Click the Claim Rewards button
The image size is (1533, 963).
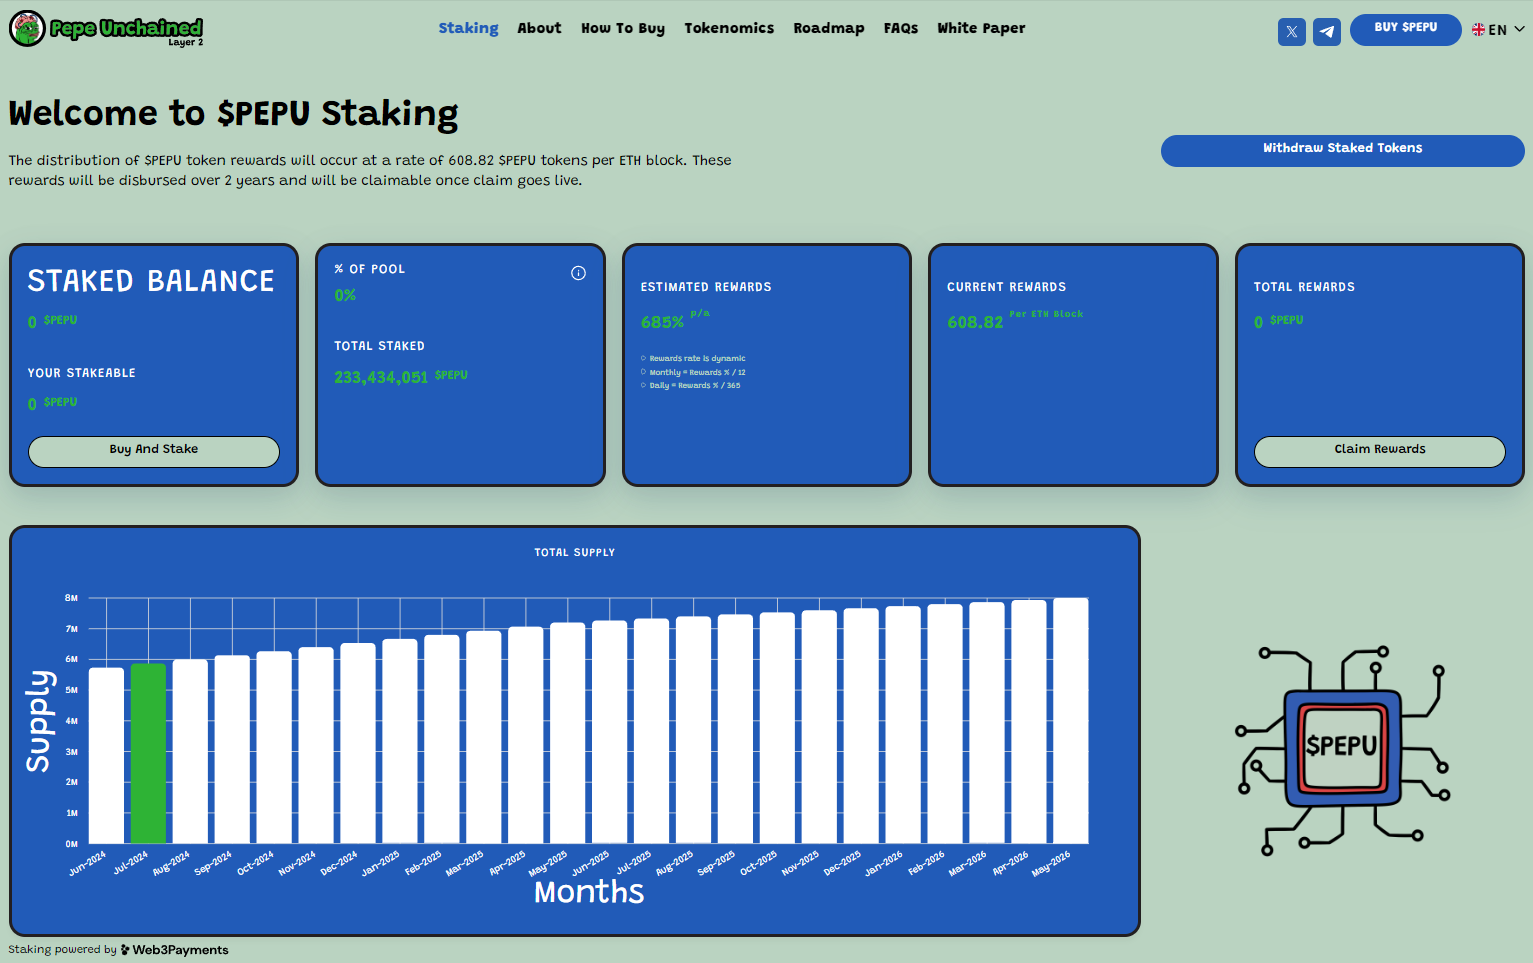point(1380,451)
